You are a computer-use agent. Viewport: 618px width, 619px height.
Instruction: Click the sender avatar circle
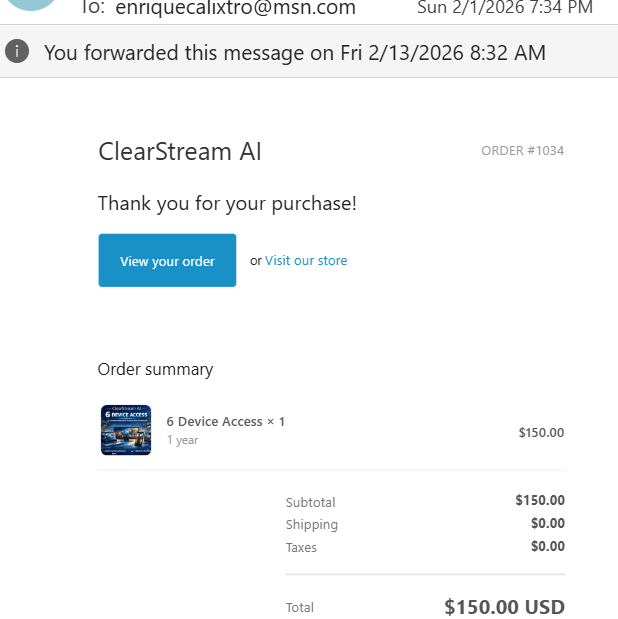pyautogui.click(x=31, y=4)
